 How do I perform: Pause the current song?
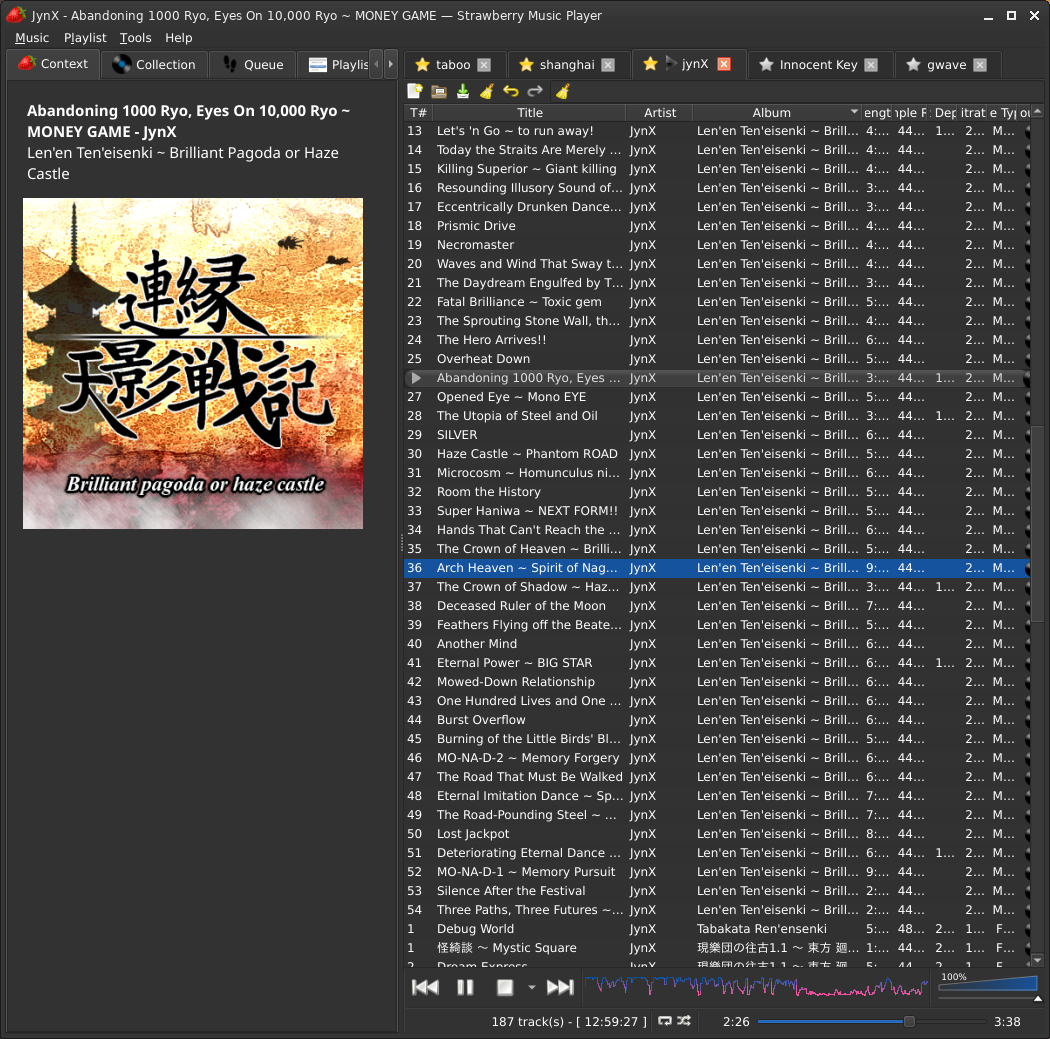pyautogui.click(x=465, y=987)
